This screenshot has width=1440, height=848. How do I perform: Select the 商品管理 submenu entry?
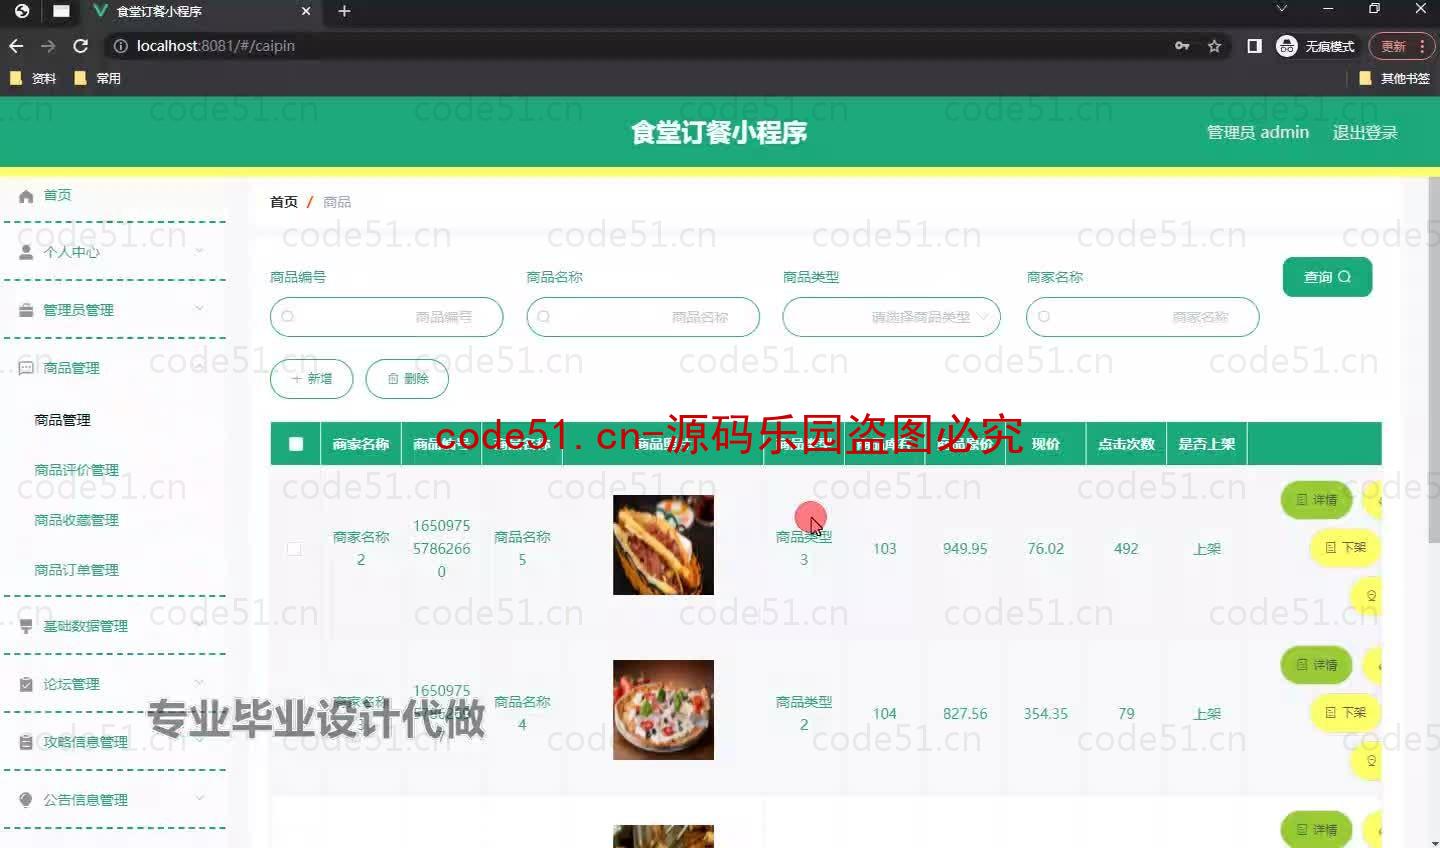62,420
